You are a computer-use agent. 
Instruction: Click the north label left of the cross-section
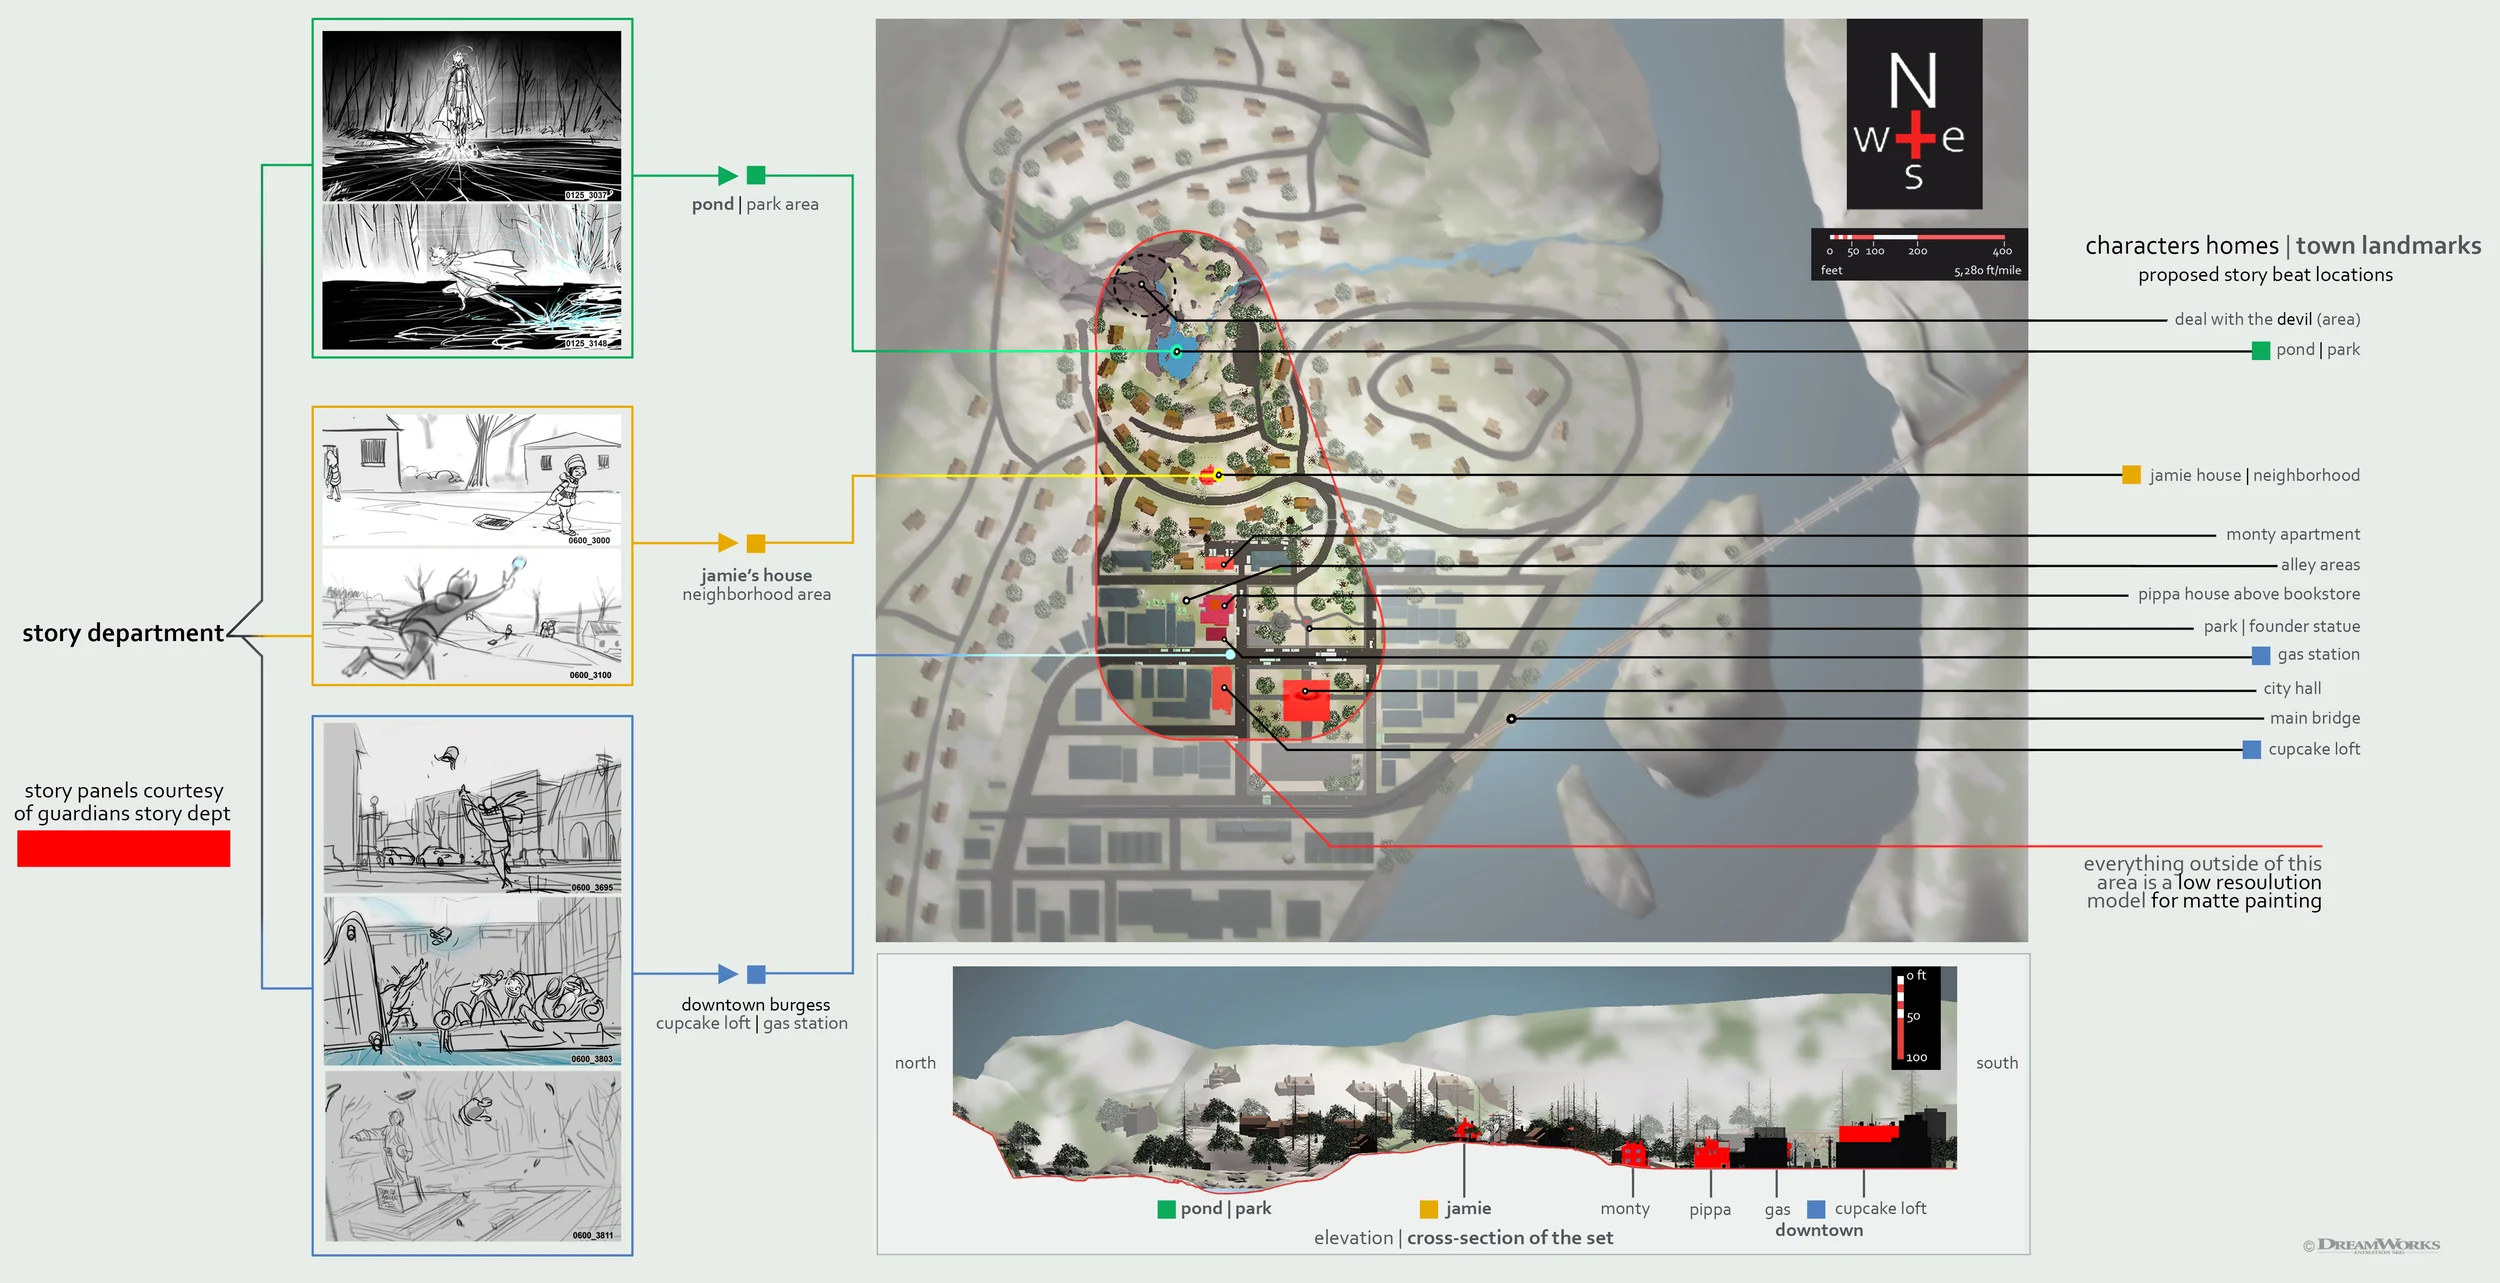pyautogui.click(x=915, y=1063)
